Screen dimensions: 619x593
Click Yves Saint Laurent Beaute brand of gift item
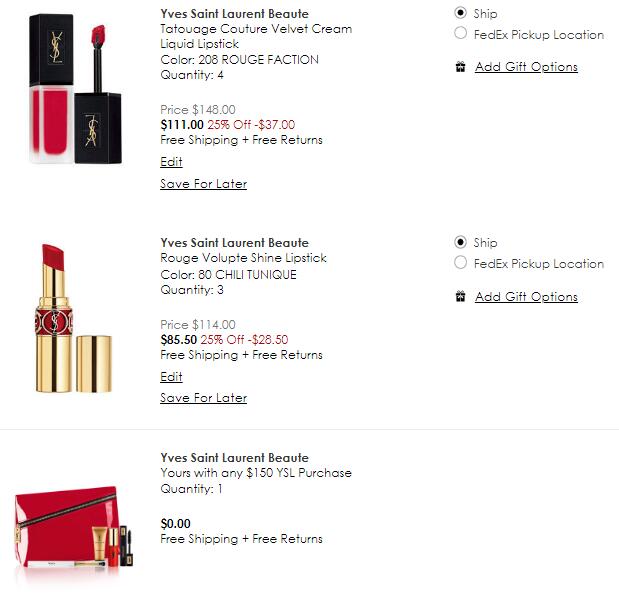coord(234,458)
